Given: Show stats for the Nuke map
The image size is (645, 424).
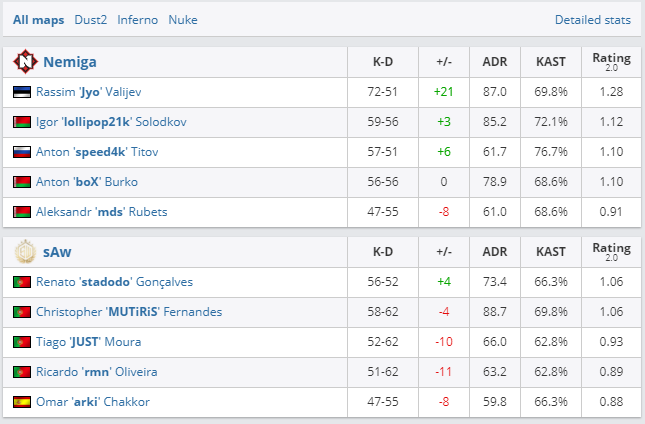Looking at the screenshot, I should click(x=182, y=19).
